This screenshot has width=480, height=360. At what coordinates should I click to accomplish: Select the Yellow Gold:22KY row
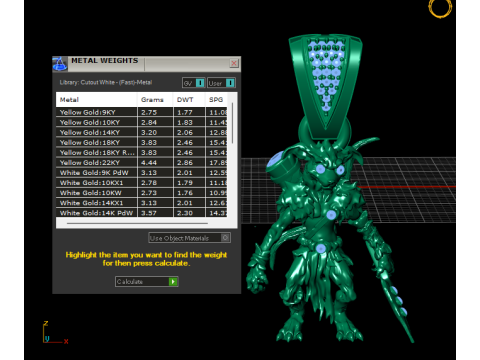click(142, 162)
